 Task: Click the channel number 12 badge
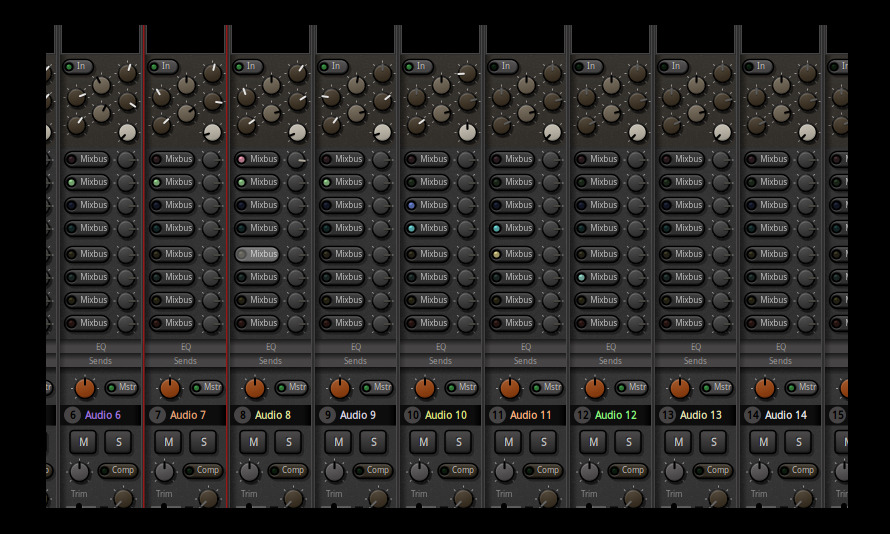[582, 415]
